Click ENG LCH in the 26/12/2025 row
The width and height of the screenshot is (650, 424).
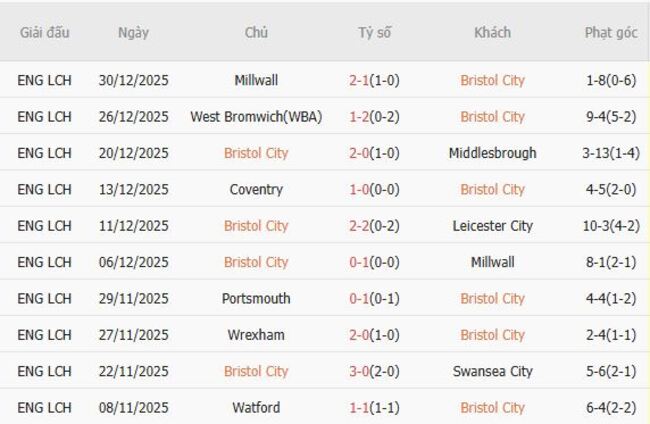click(x=45, y=116)
